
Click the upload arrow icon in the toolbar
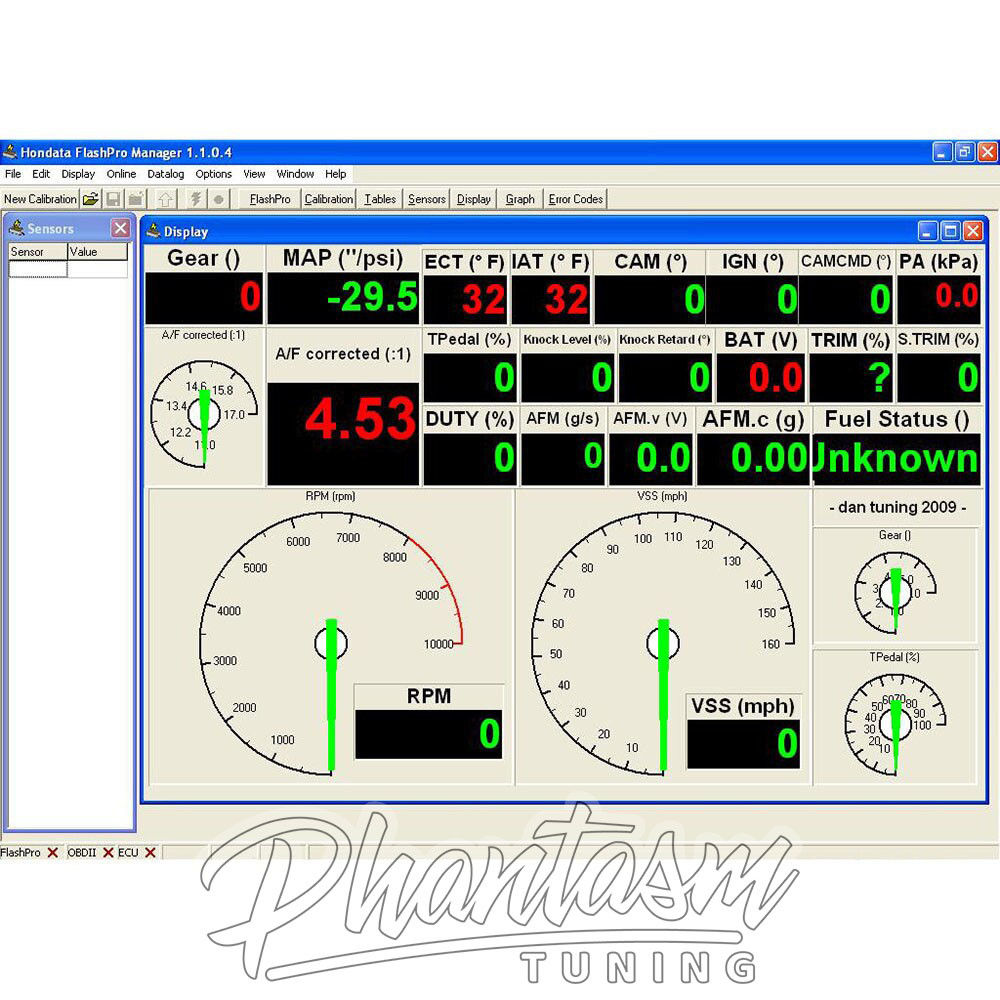click(165, 198)
